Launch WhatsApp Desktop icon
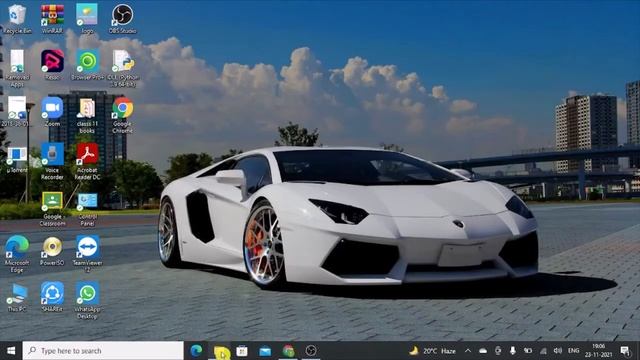The image size is (640, 360). point(87,300)
